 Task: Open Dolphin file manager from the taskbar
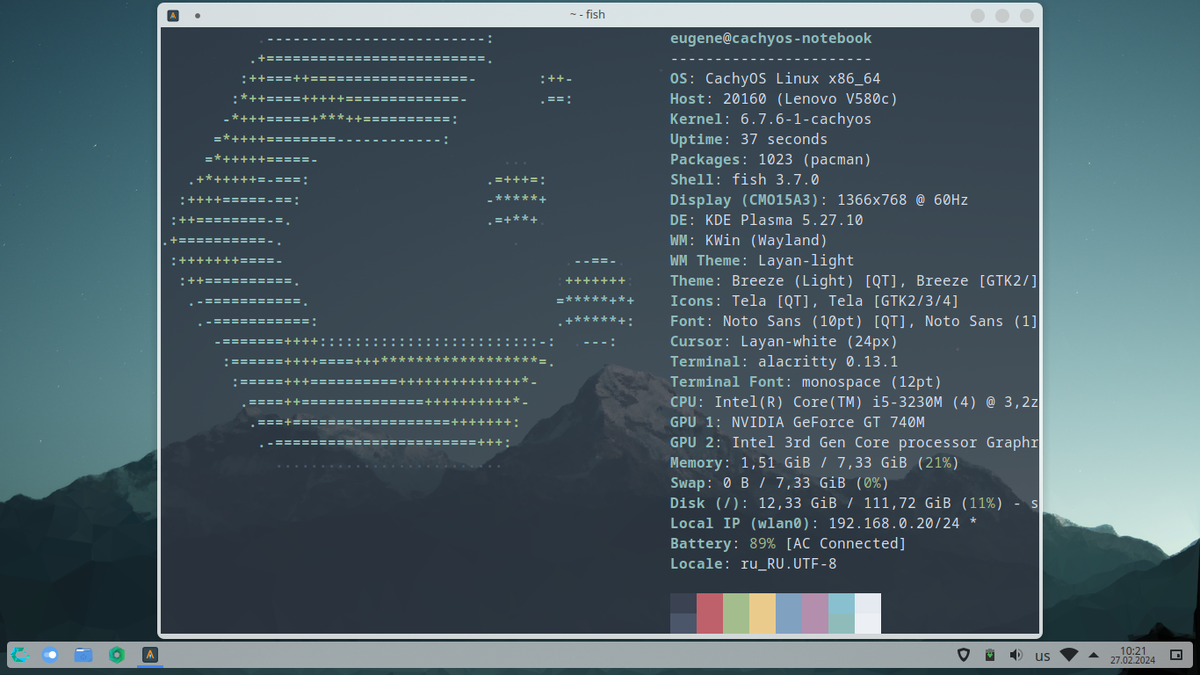click(x=84, y=655)
